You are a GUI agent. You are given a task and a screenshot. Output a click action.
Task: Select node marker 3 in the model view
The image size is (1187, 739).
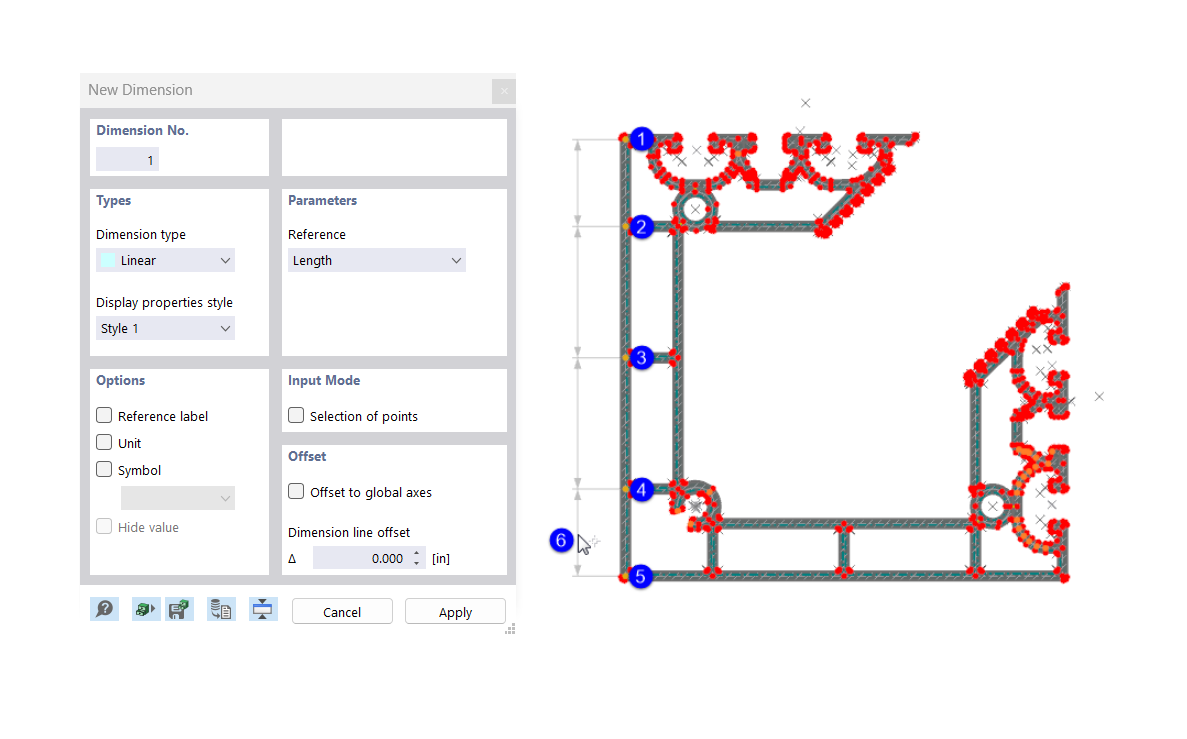tap(641, 357)
